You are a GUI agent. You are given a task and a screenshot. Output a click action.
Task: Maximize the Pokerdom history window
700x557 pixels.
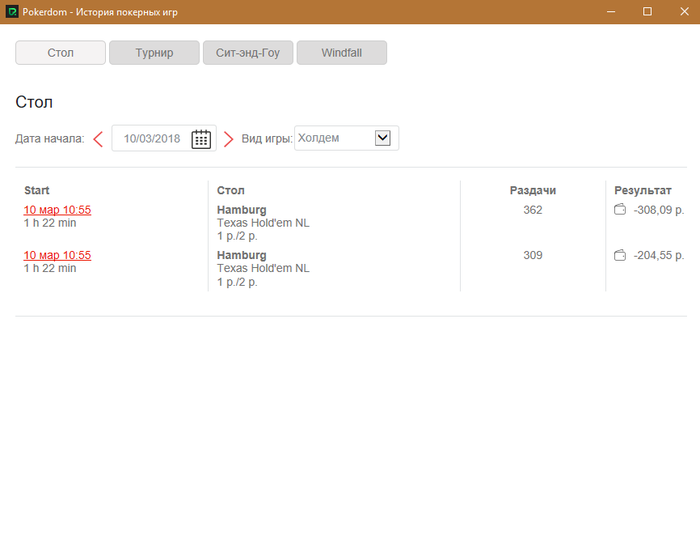[x=647, y=12]
